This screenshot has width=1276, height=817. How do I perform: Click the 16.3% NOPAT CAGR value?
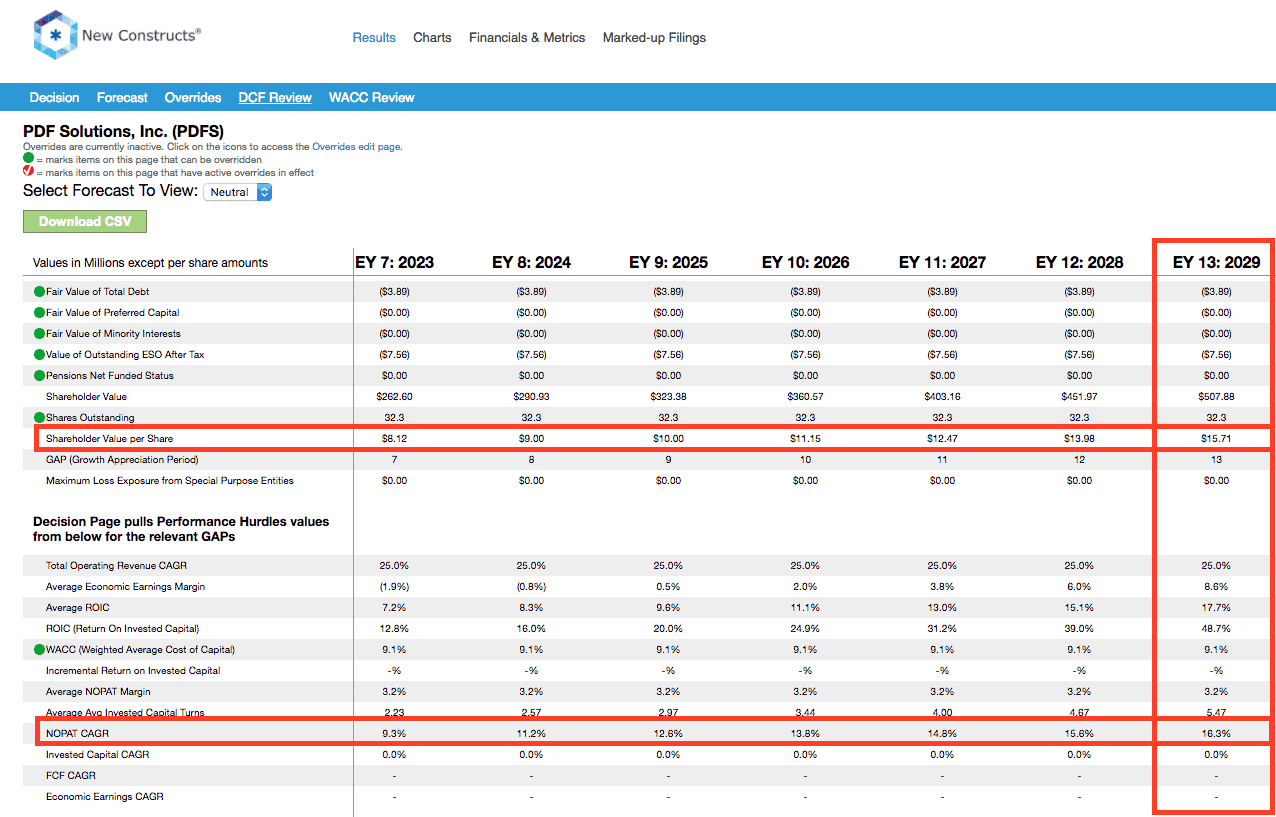1216,734
